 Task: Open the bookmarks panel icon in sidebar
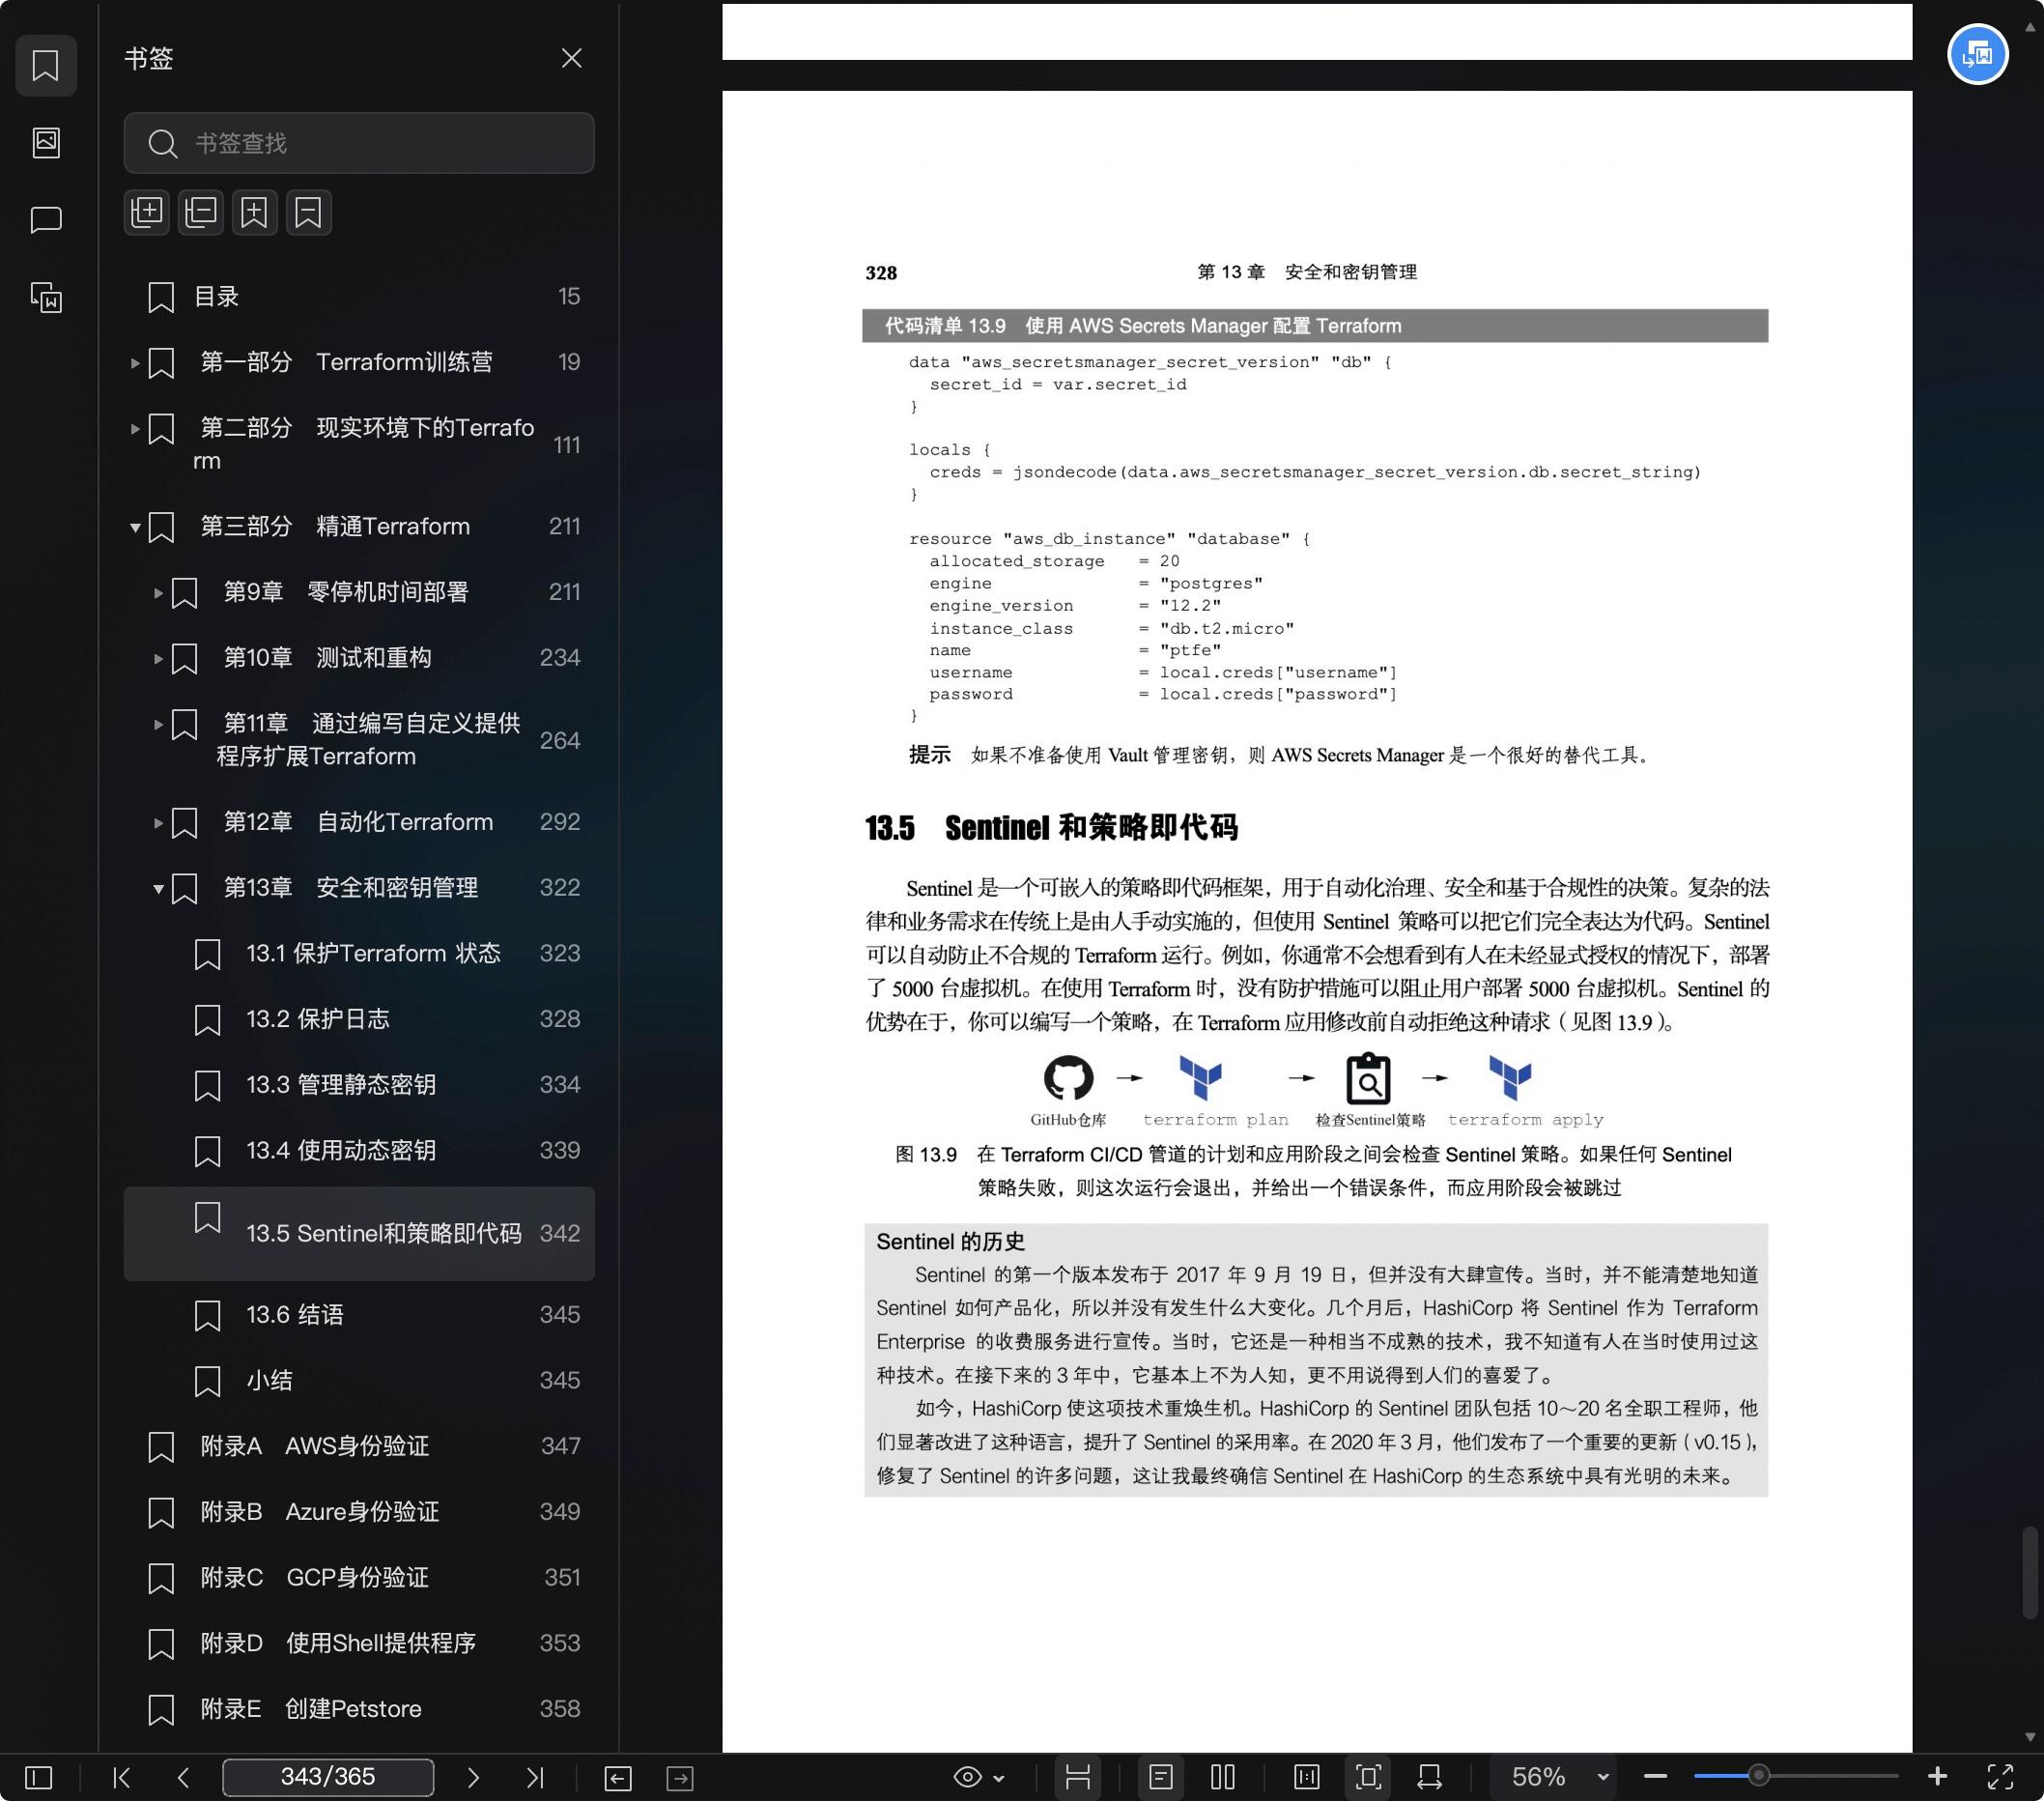click(x=46, y=65)
